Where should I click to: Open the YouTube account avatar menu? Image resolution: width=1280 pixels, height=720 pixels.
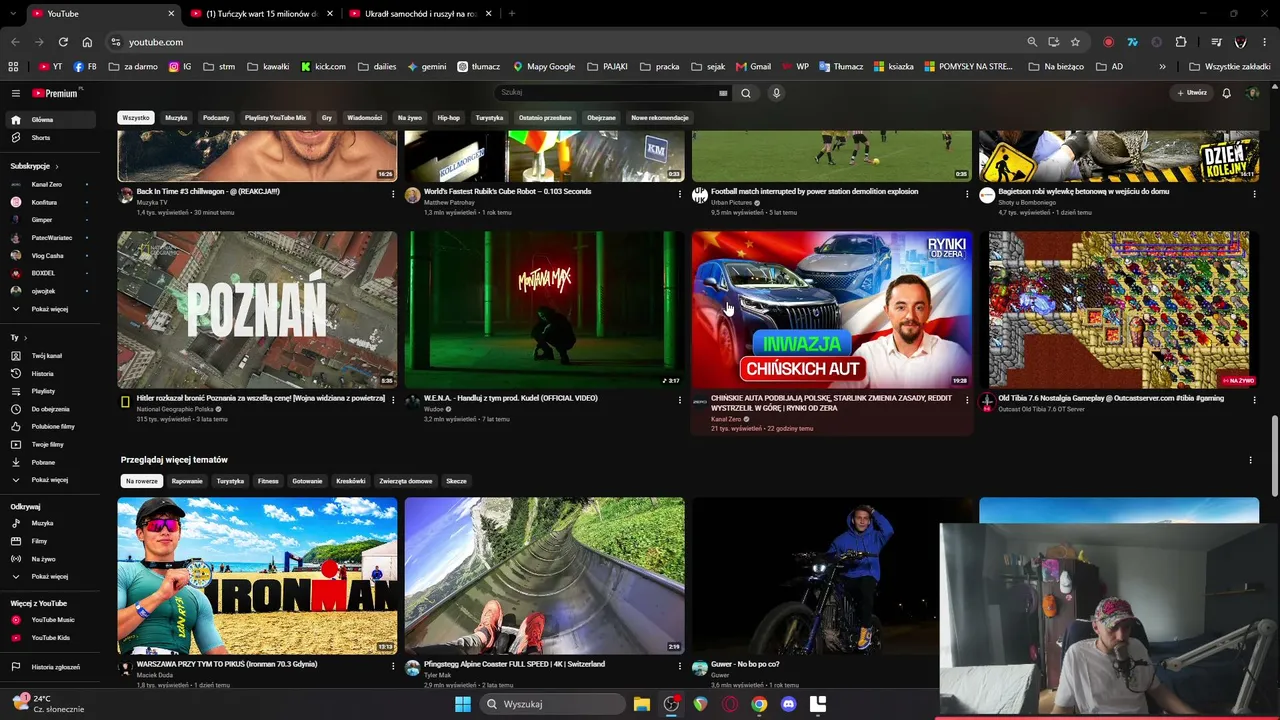point(1253,93)
